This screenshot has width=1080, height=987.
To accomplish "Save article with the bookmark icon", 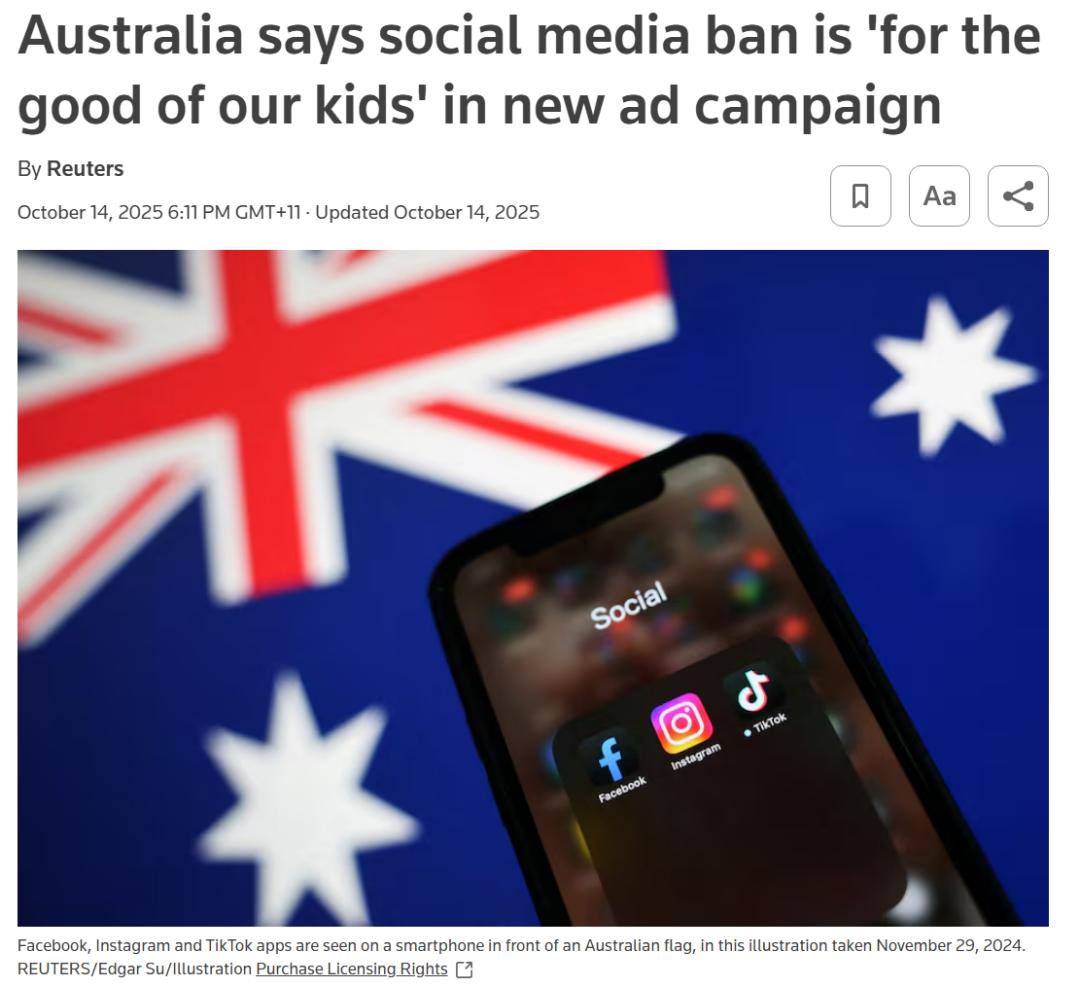I will tap(860, 196).
